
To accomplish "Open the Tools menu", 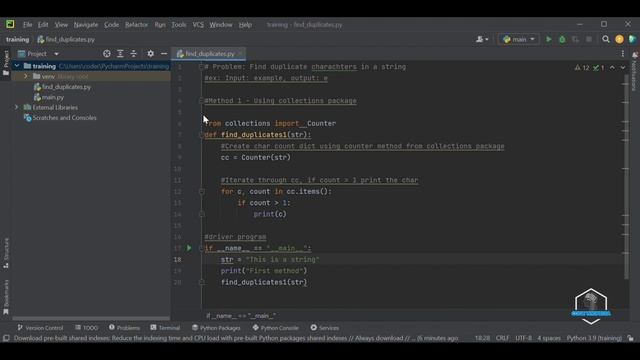I will pyautogui.click(x=178, y=24).
